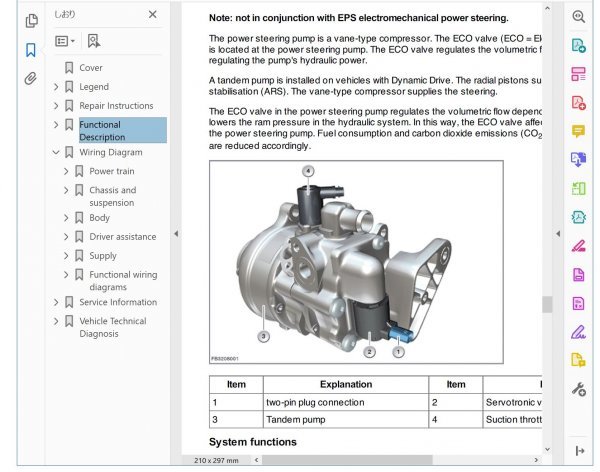
Task: Expand the Chassis and suspension bookmark
Action: point(66,190)
